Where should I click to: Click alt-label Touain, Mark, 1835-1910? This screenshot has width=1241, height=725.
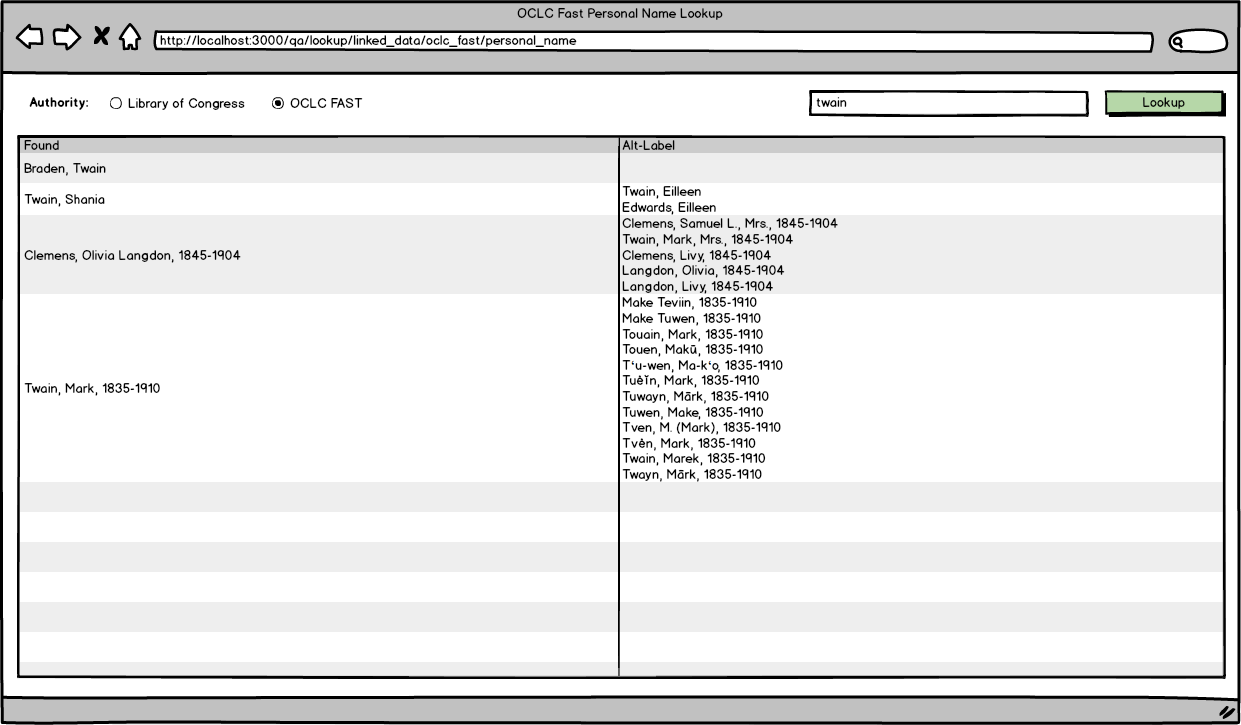692,334
